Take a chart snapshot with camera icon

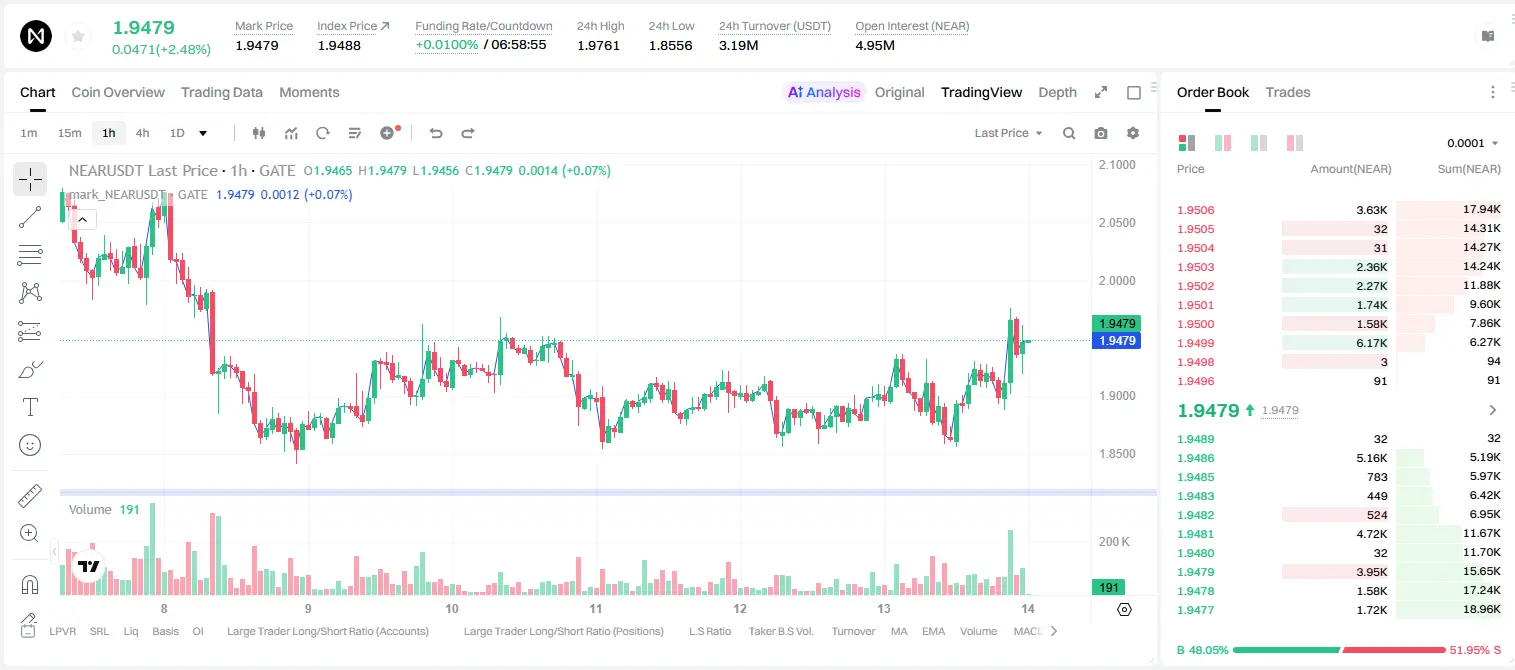pyautogui.click(x=1101, y=133)
